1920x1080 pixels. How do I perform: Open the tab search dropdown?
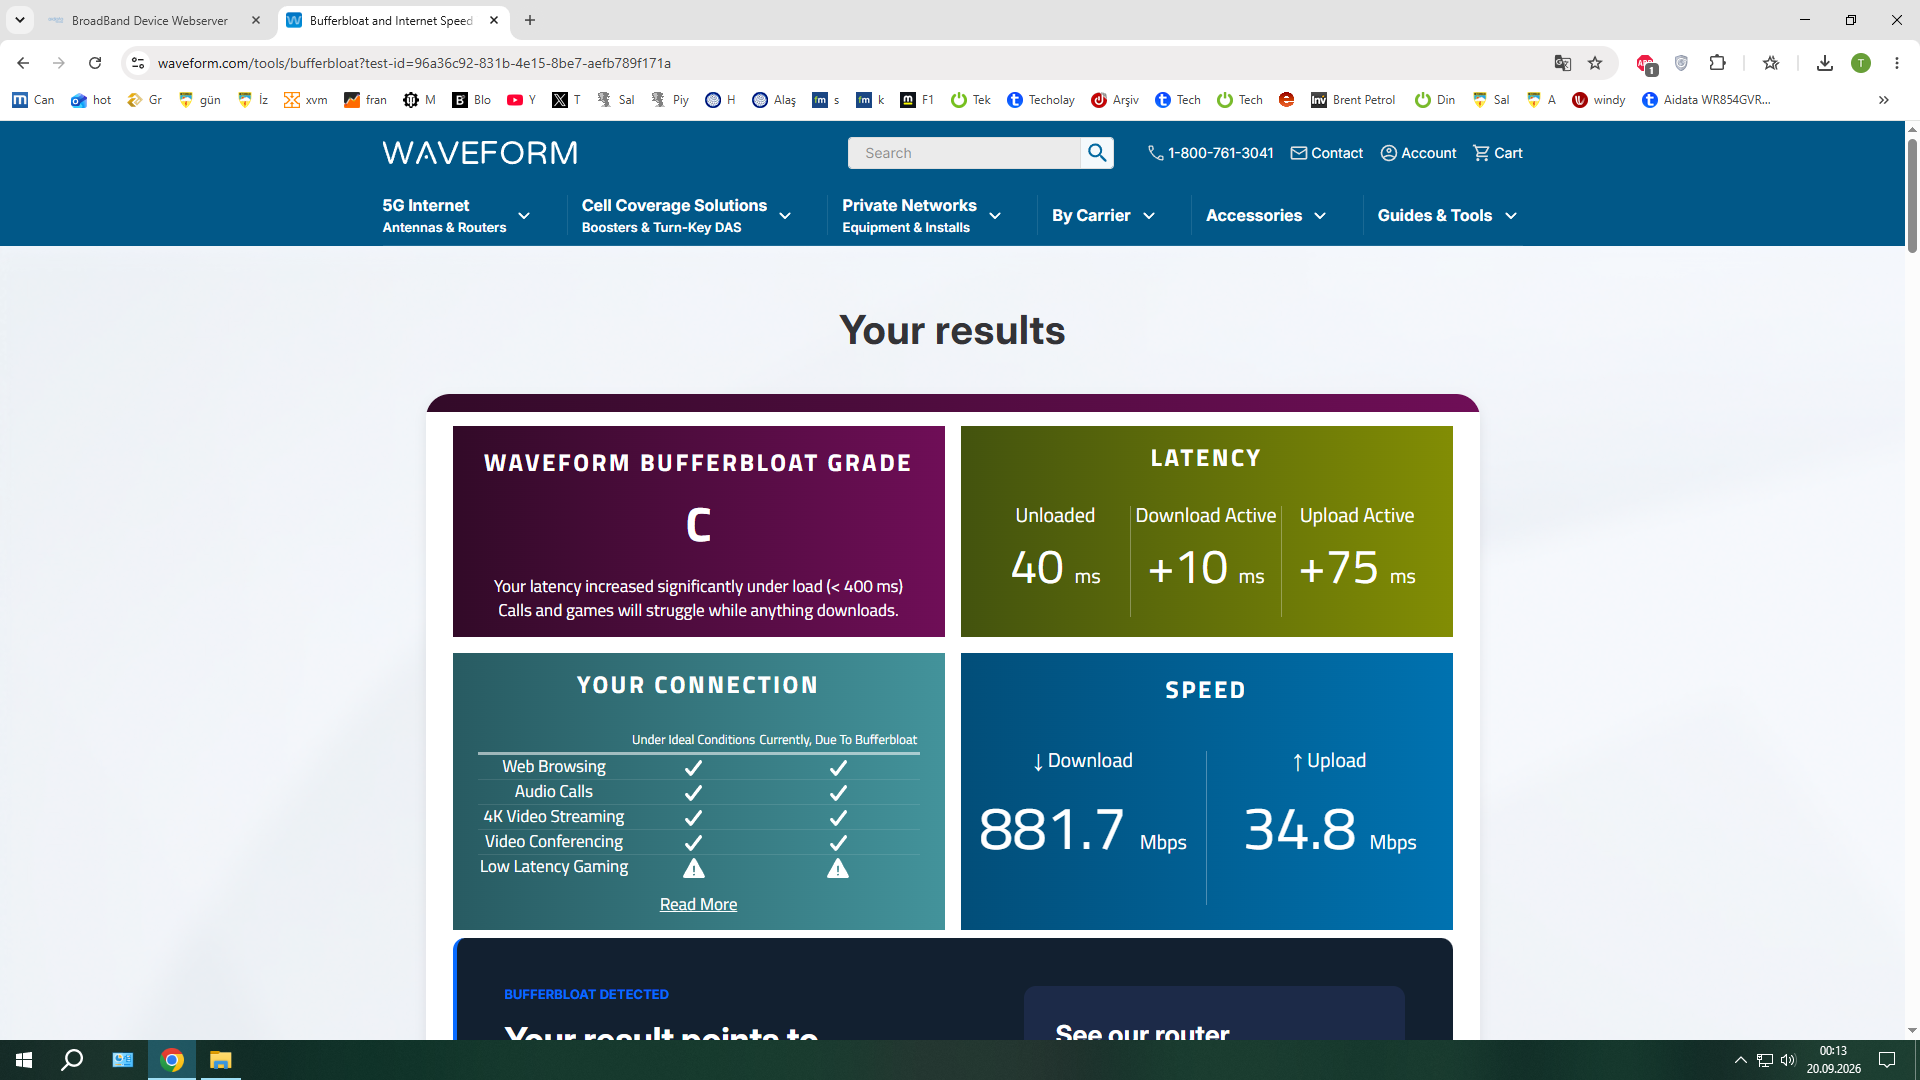tap(20, 20)
